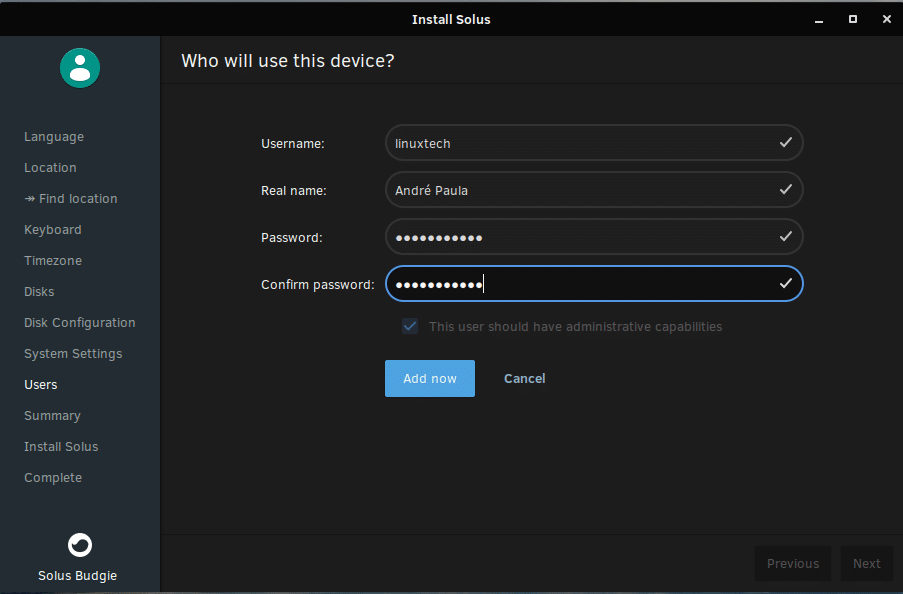Click the 'Solus Budgie' text in sidebar
The image size is (903, 594).
(x=78, y=576)
